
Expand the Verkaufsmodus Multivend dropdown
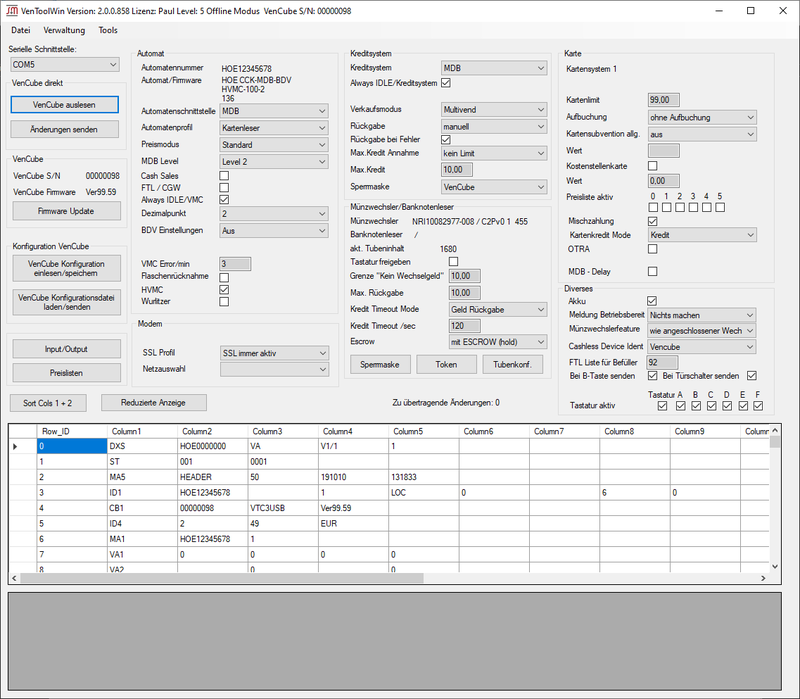(494, 109)
